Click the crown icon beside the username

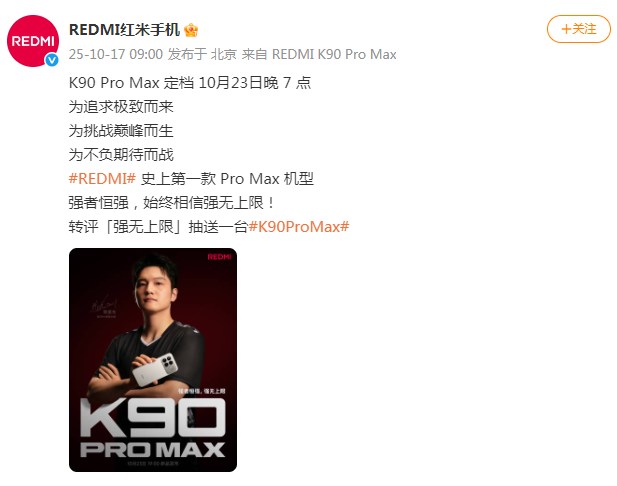tap(191, 30)
